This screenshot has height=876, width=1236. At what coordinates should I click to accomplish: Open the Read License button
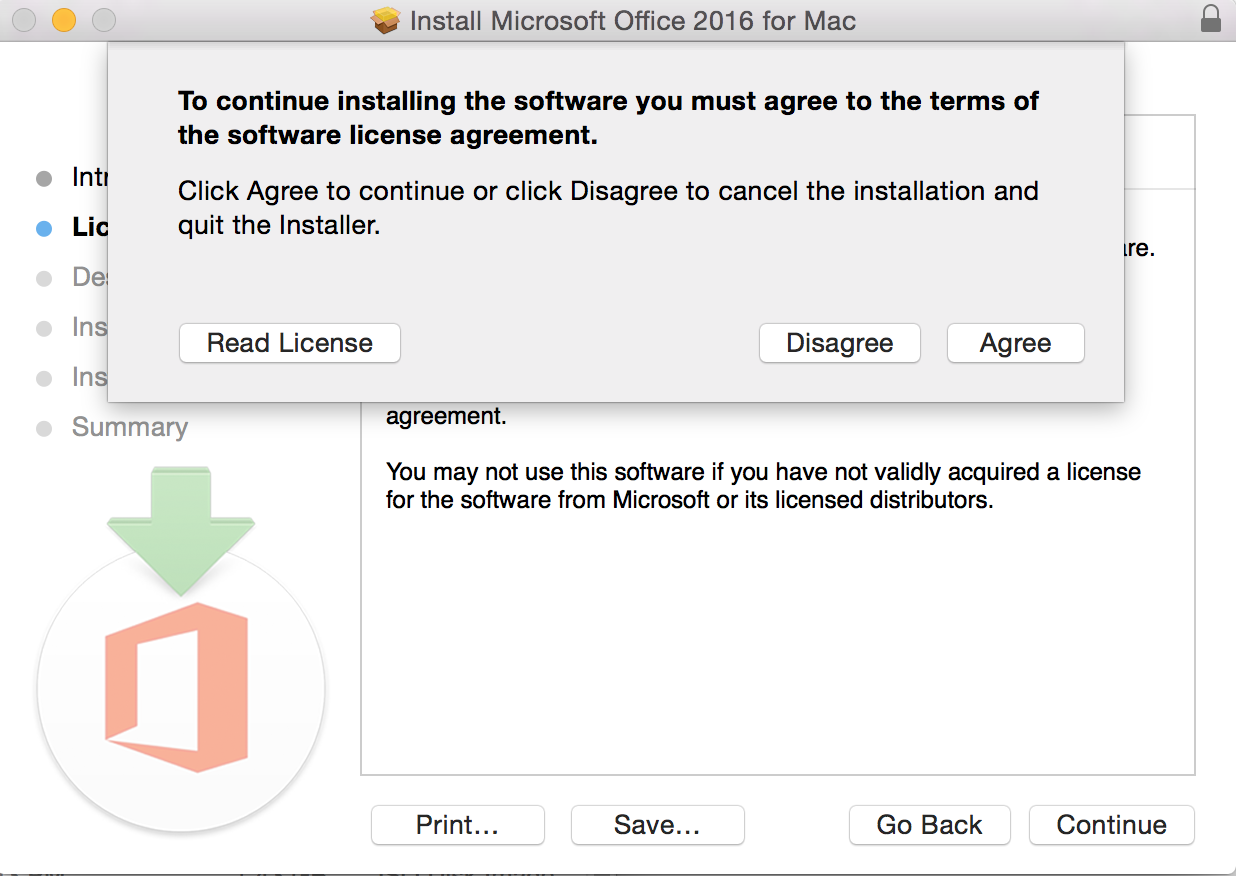click(x=290, y=343)
